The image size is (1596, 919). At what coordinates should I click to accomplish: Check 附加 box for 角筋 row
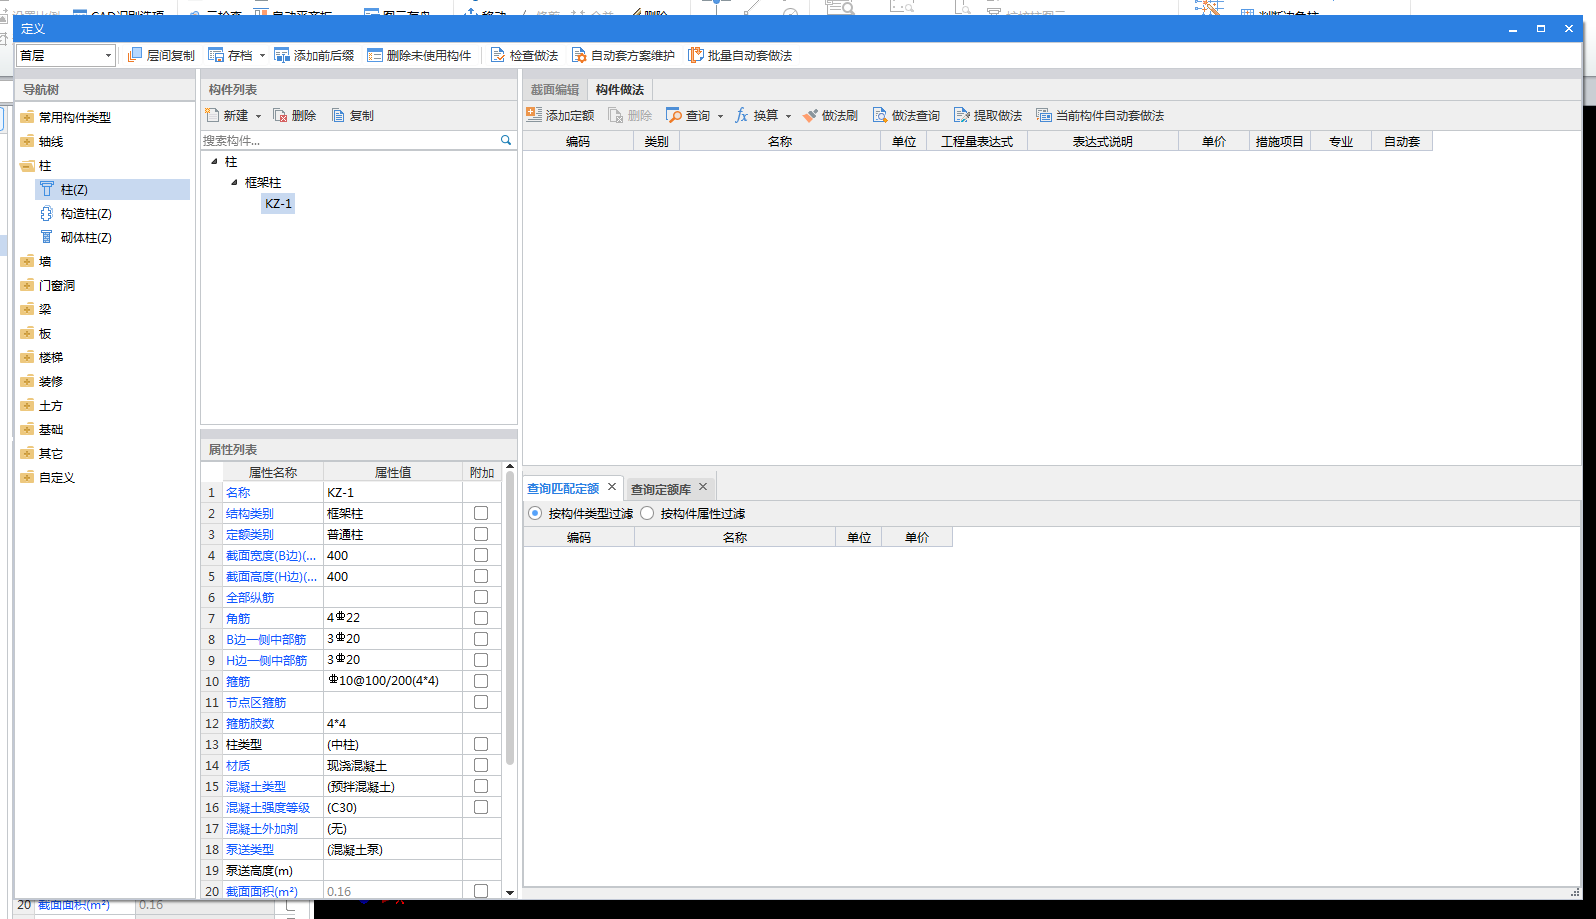tap(481, 618)
